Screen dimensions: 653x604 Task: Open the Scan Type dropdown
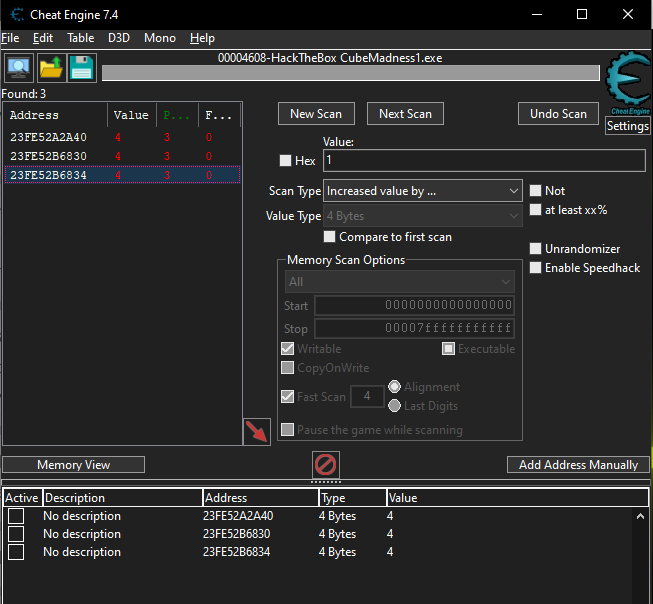[423, 191]
